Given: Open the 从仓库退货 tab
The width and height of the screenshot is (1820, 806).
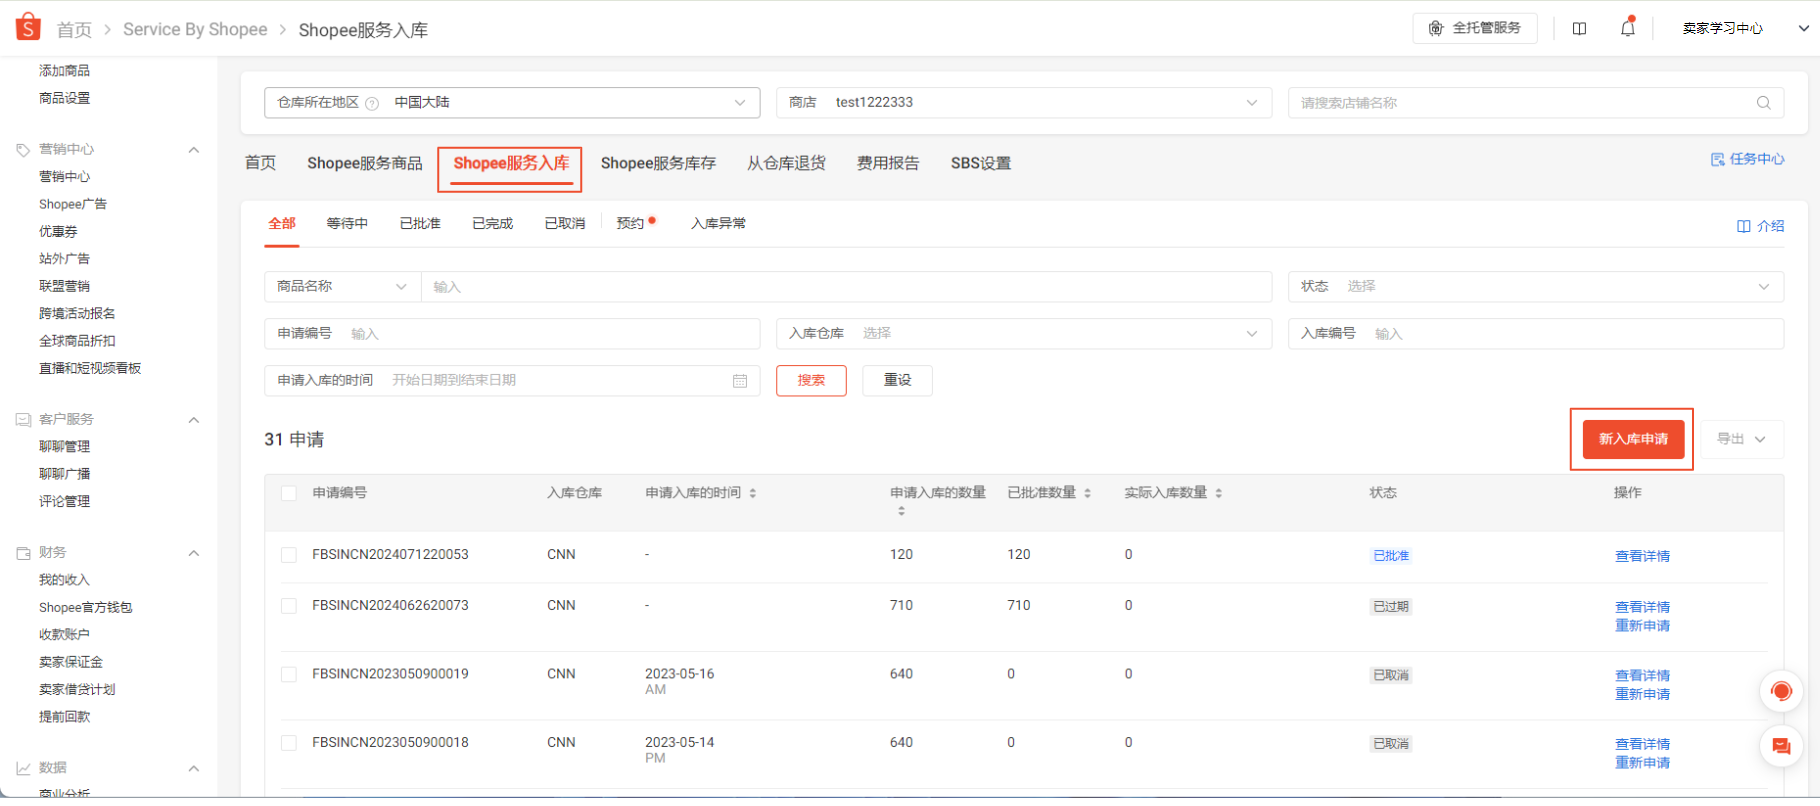Looking at the screenshot, I should [x=786, y=163].
